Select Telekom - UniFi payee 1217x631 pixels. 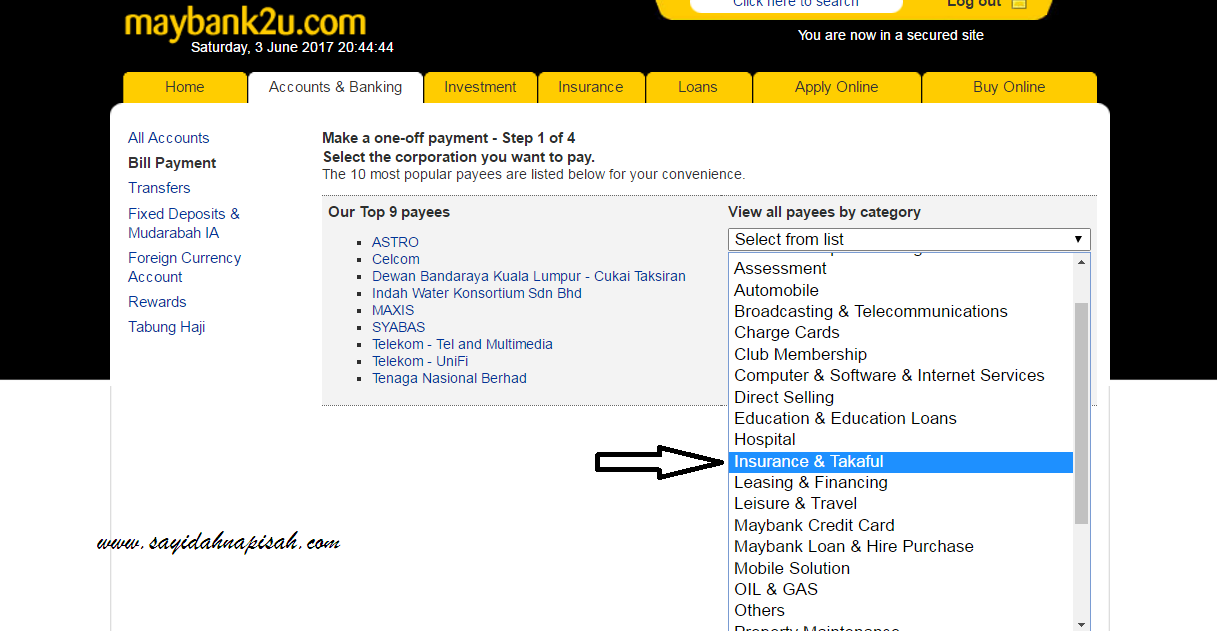pyautogui.click(x=420, y=361)
